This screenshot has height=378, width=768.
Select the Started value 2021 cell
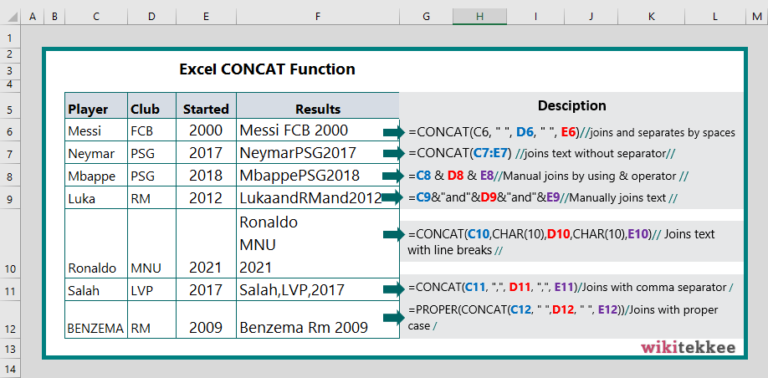click(206, 244)
